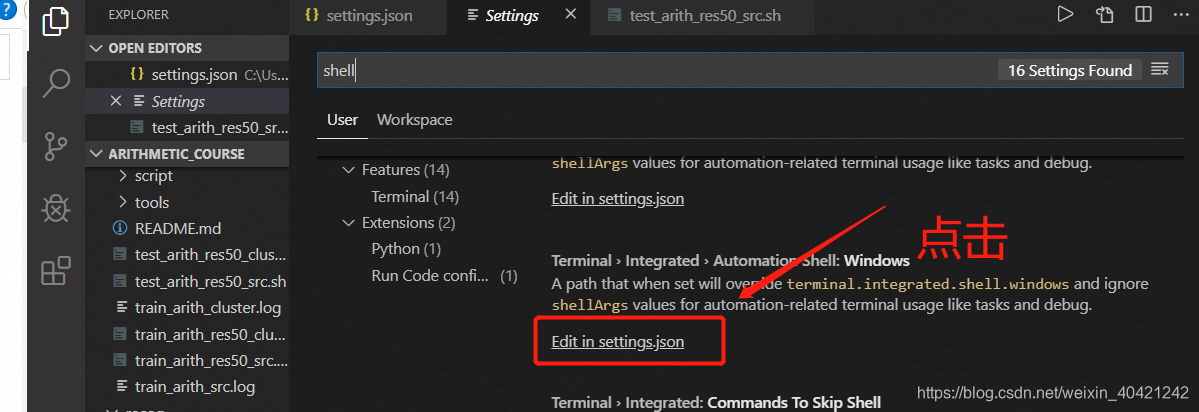This screenshot has width=1199, height=412.
Task: Click the settings search box containing shell
Action: pyautogui.click(x=658, y=71)
